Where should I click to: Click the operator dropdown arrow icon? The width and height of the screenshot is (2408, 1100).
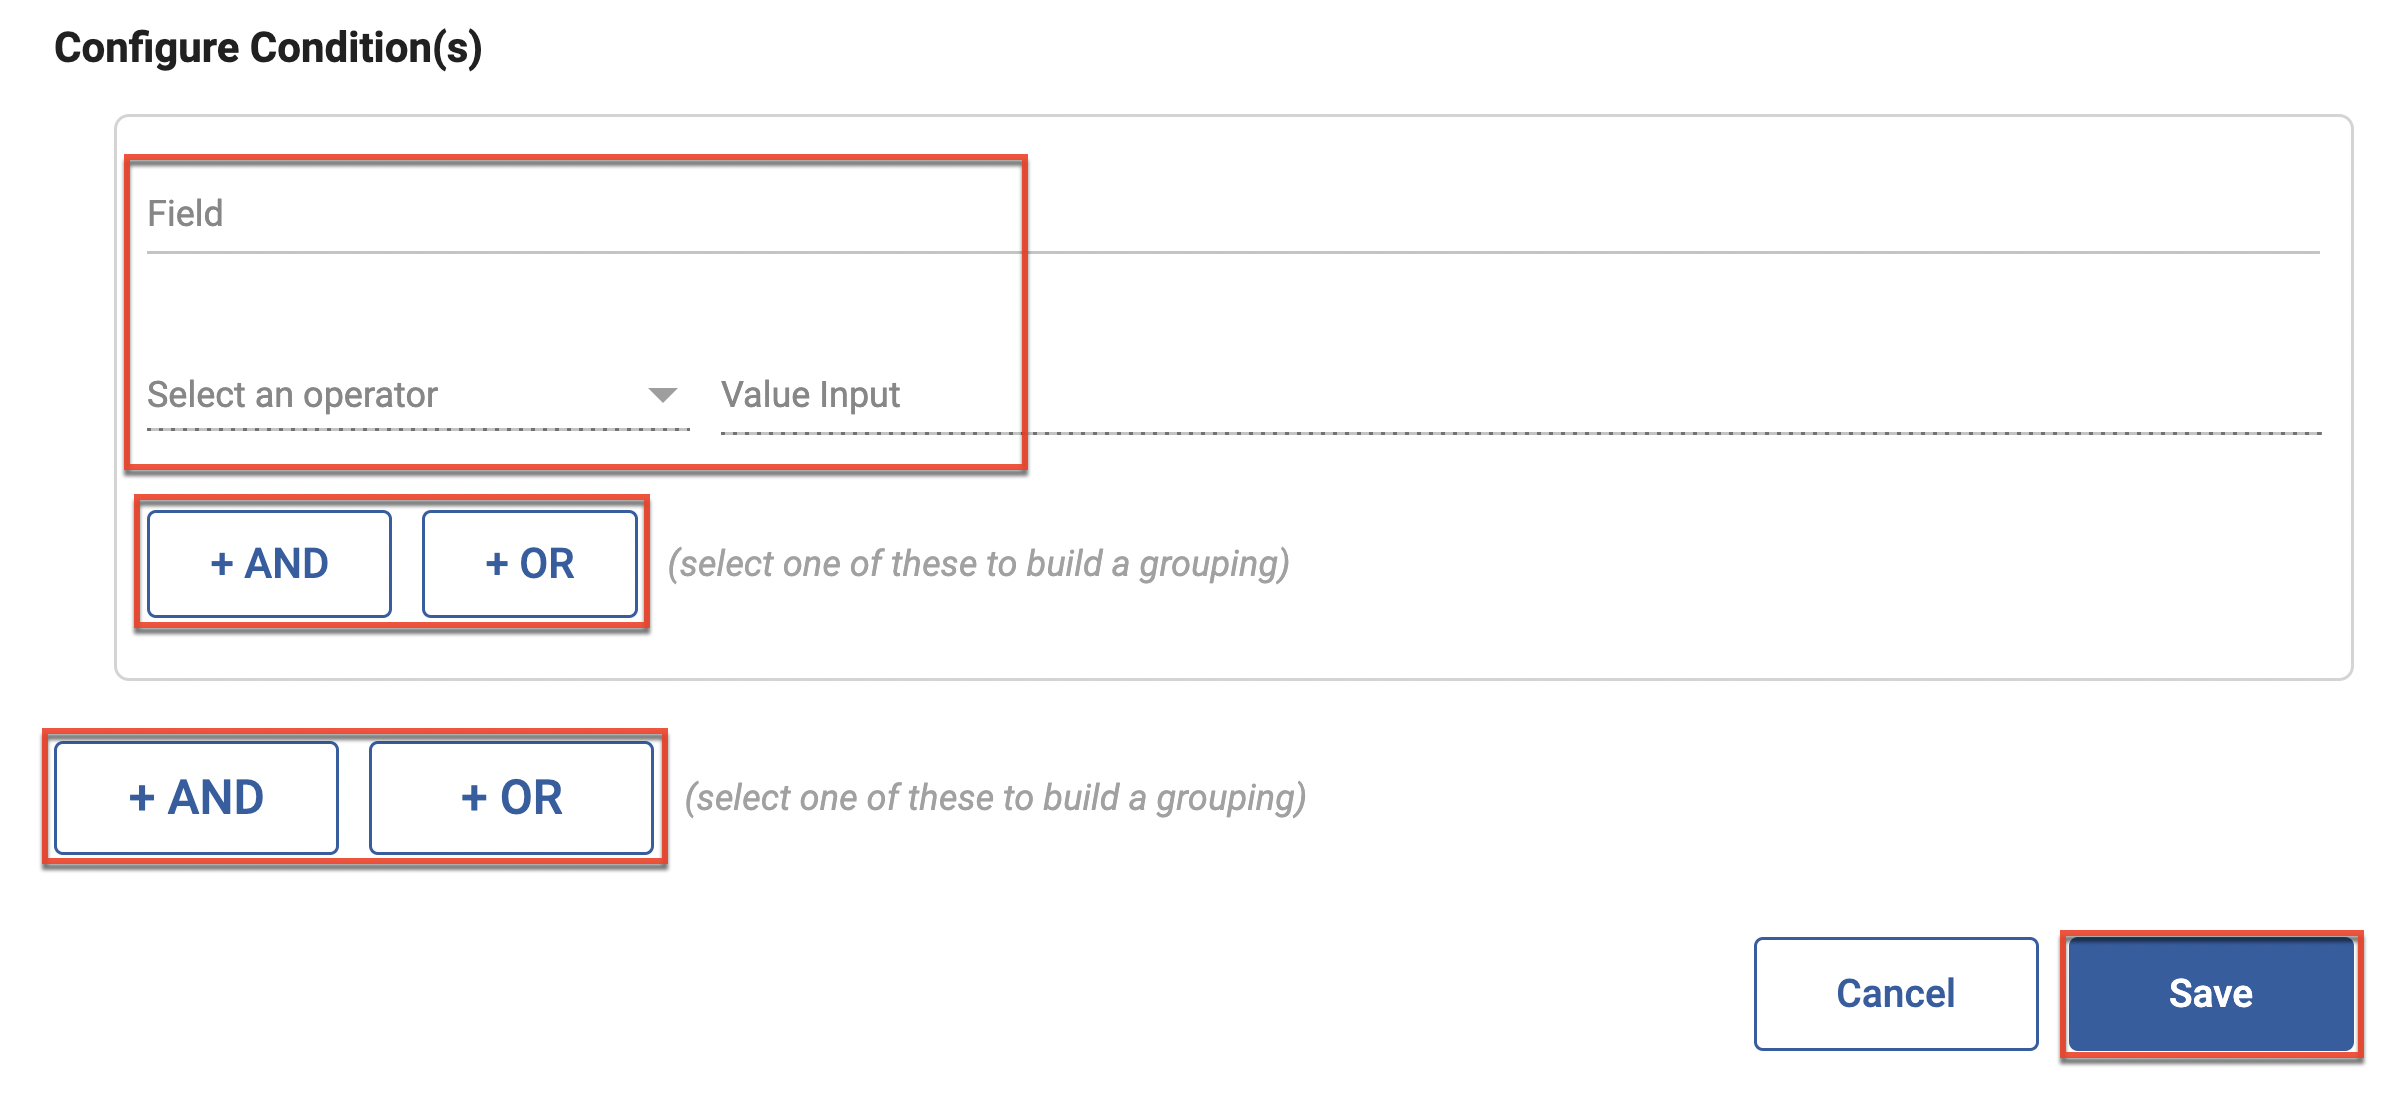click(x=662, y=395)
